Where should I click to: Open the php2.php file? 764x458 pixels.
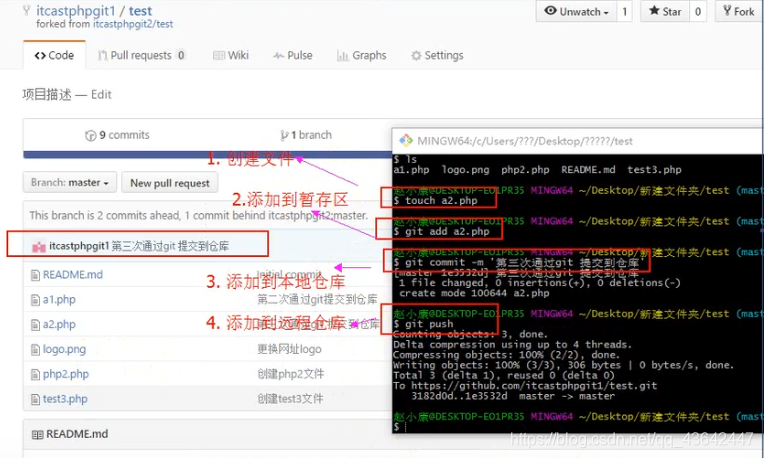(x=66, y=374)
